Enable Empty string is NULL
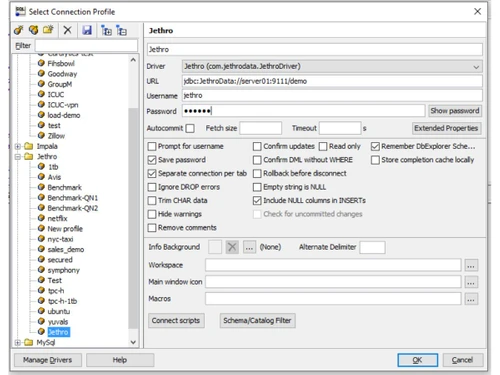The height and width of the screenshot is (375, 500). [257, 187]
